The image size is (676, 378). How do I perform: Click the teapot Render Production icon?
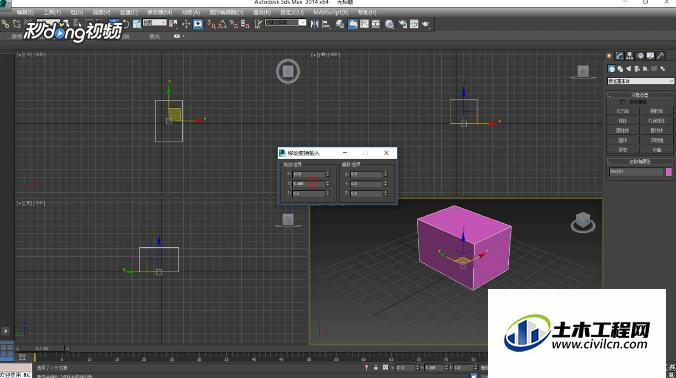click(426, 24)
